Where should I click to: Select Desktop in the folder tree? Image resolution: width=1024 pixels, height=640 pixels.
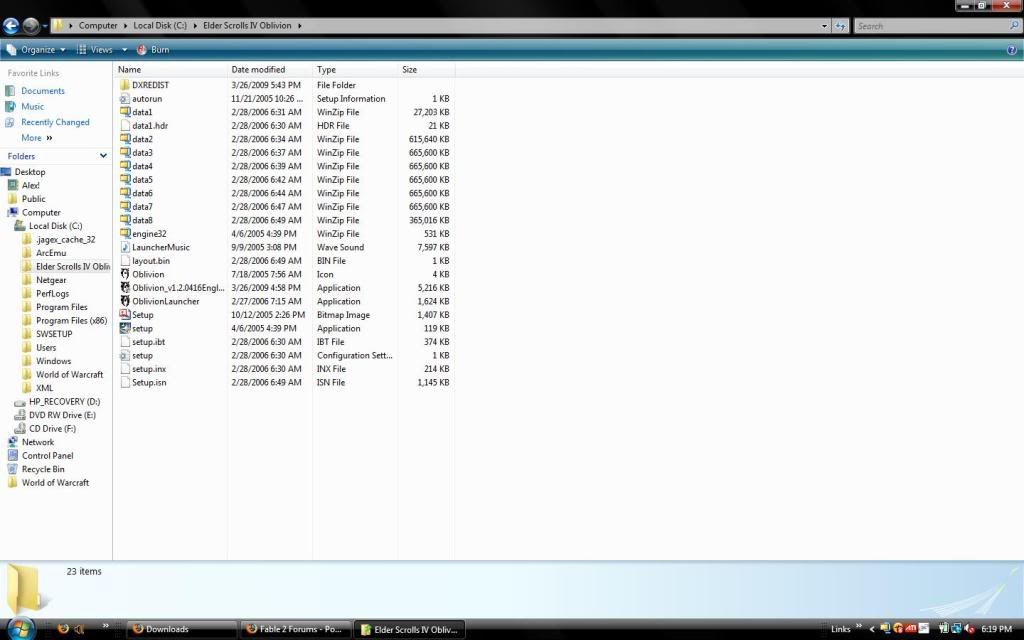point(30,172)
